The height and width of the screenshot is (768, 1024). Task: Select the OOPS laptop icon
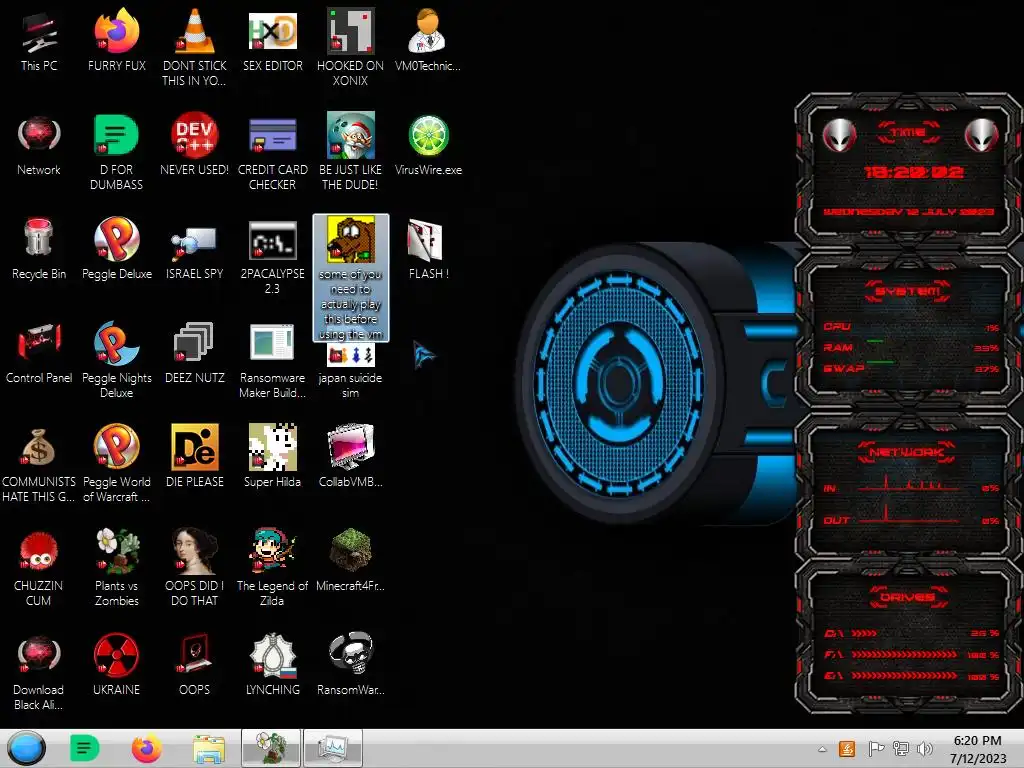(x=195, y=654)
